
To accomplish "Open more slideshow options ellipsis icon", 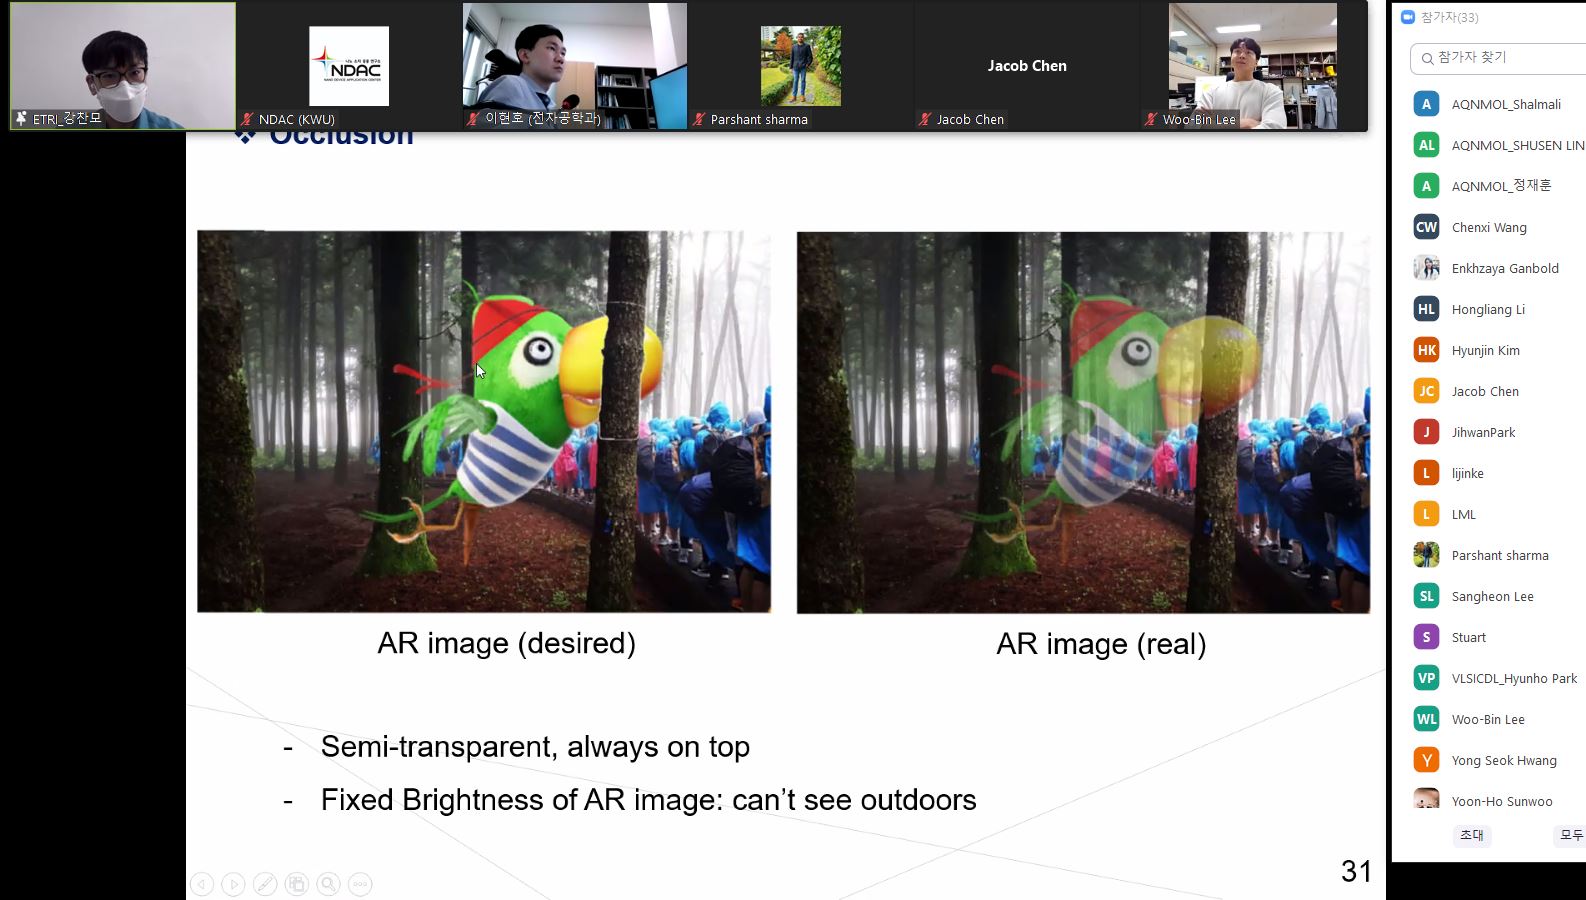I will (361, 884).
